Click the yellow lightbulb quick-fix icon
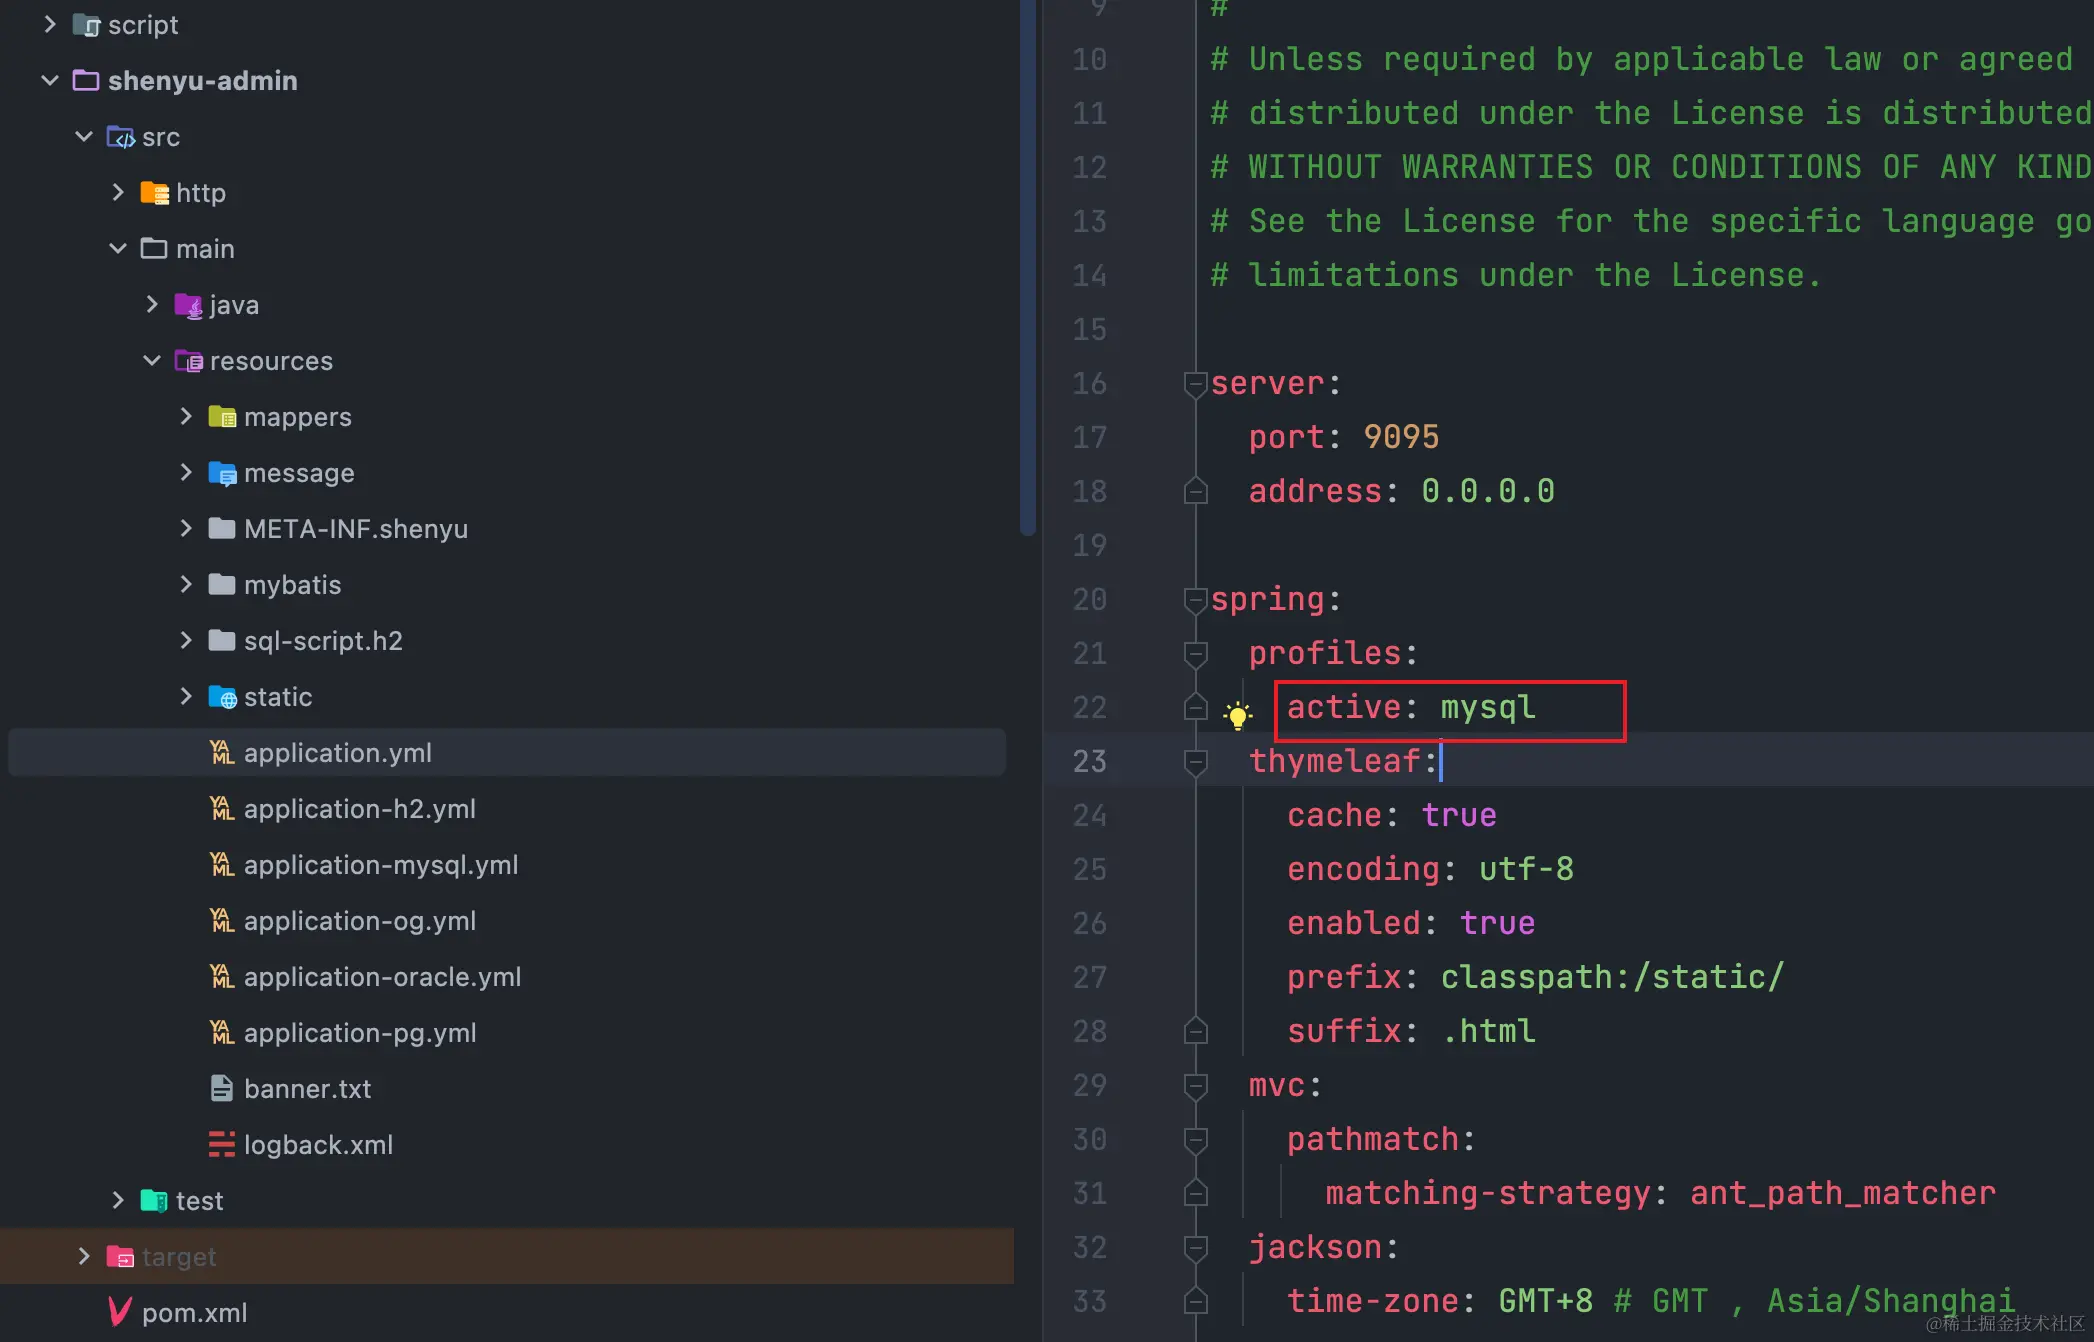The height and width of the screenshot is (1342, 2094). (x=1237, y=714)
